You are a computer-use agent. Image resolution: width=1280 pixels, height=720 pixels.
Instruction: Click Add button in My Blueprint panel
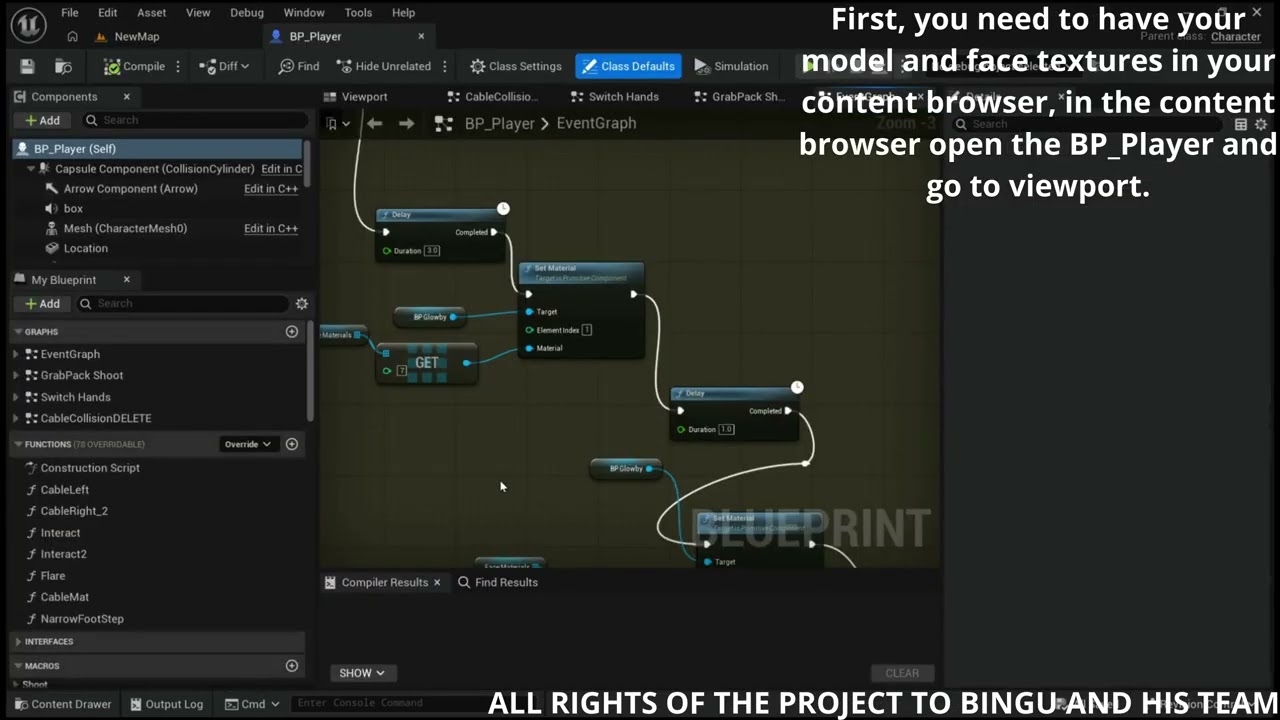click(x=41, y=304)
